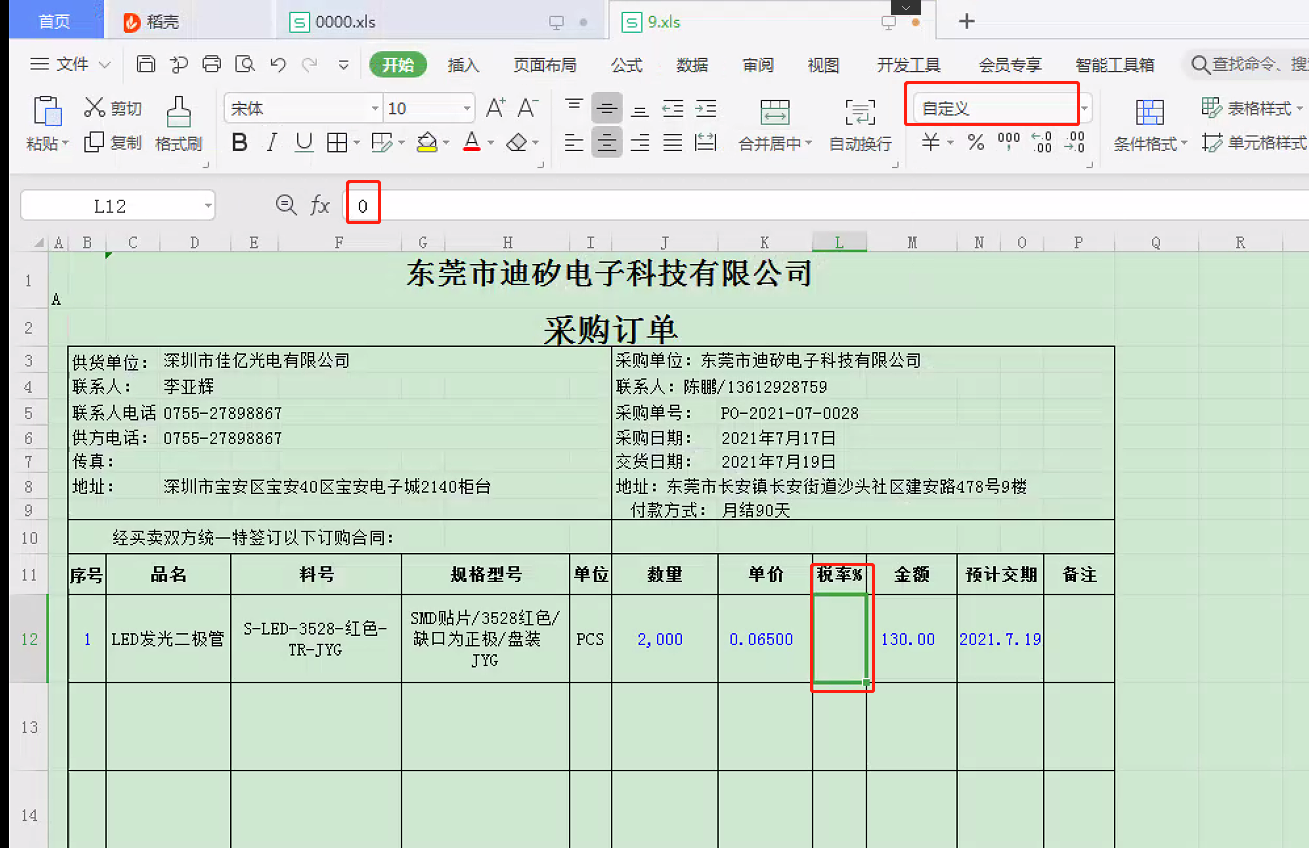Switch to the 插入 ribbon tab
This screenshot has width=1309, height=848.
(x=464, y=65)
